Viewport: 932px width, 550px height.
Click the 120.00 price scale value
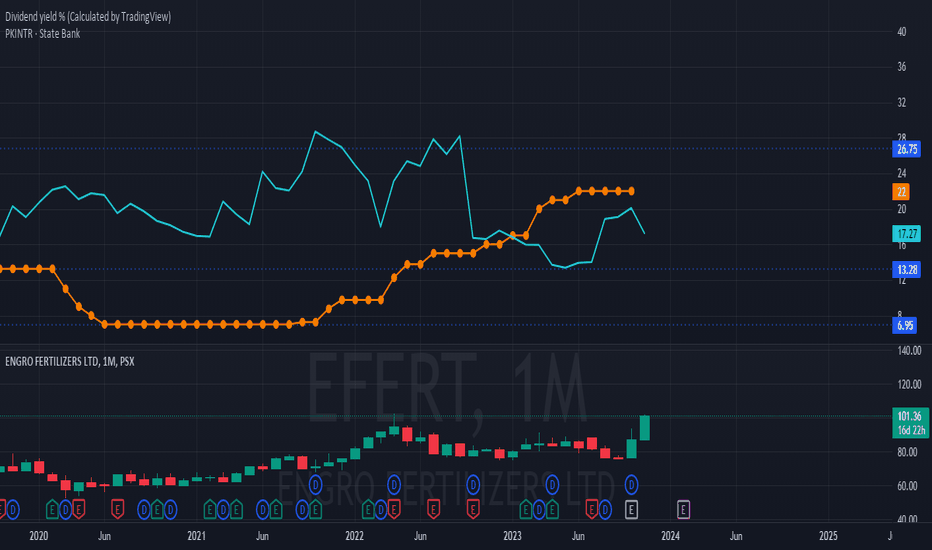pyautogui.click(x=909, y=384)
